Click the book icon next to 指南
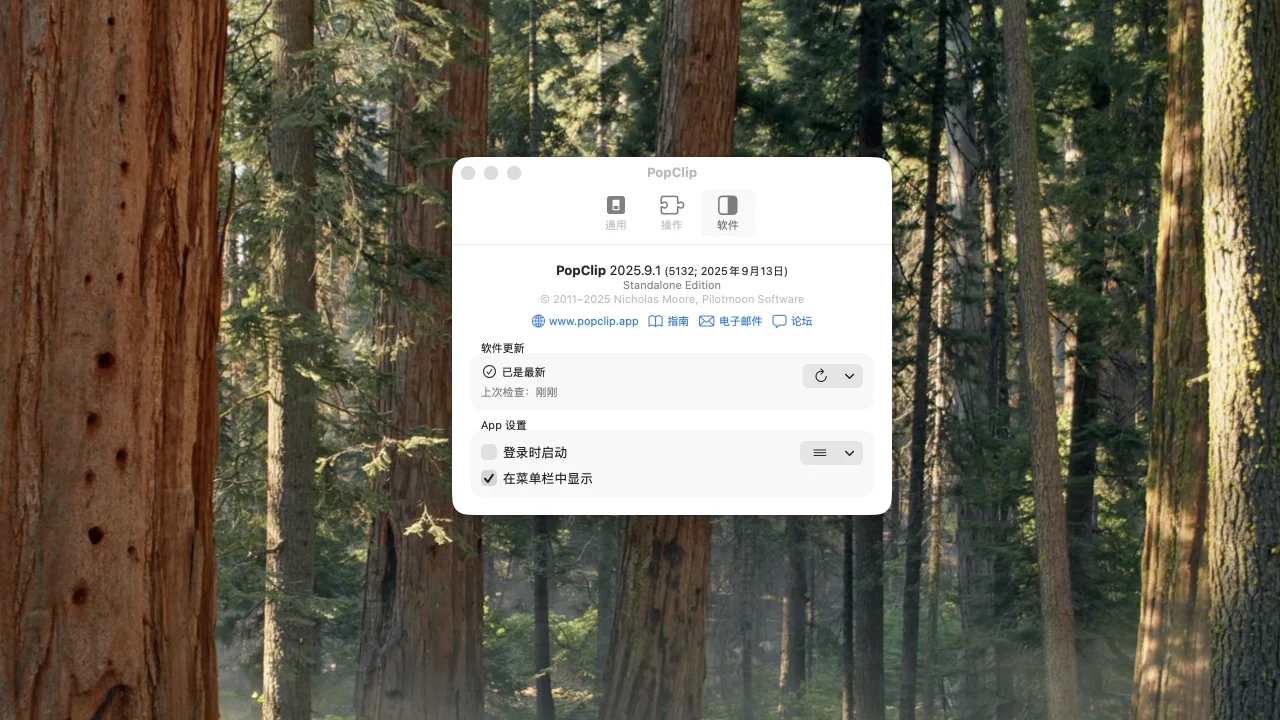Screen dimensions: 1280x720 pyautogui.click(x=656, y=321)
